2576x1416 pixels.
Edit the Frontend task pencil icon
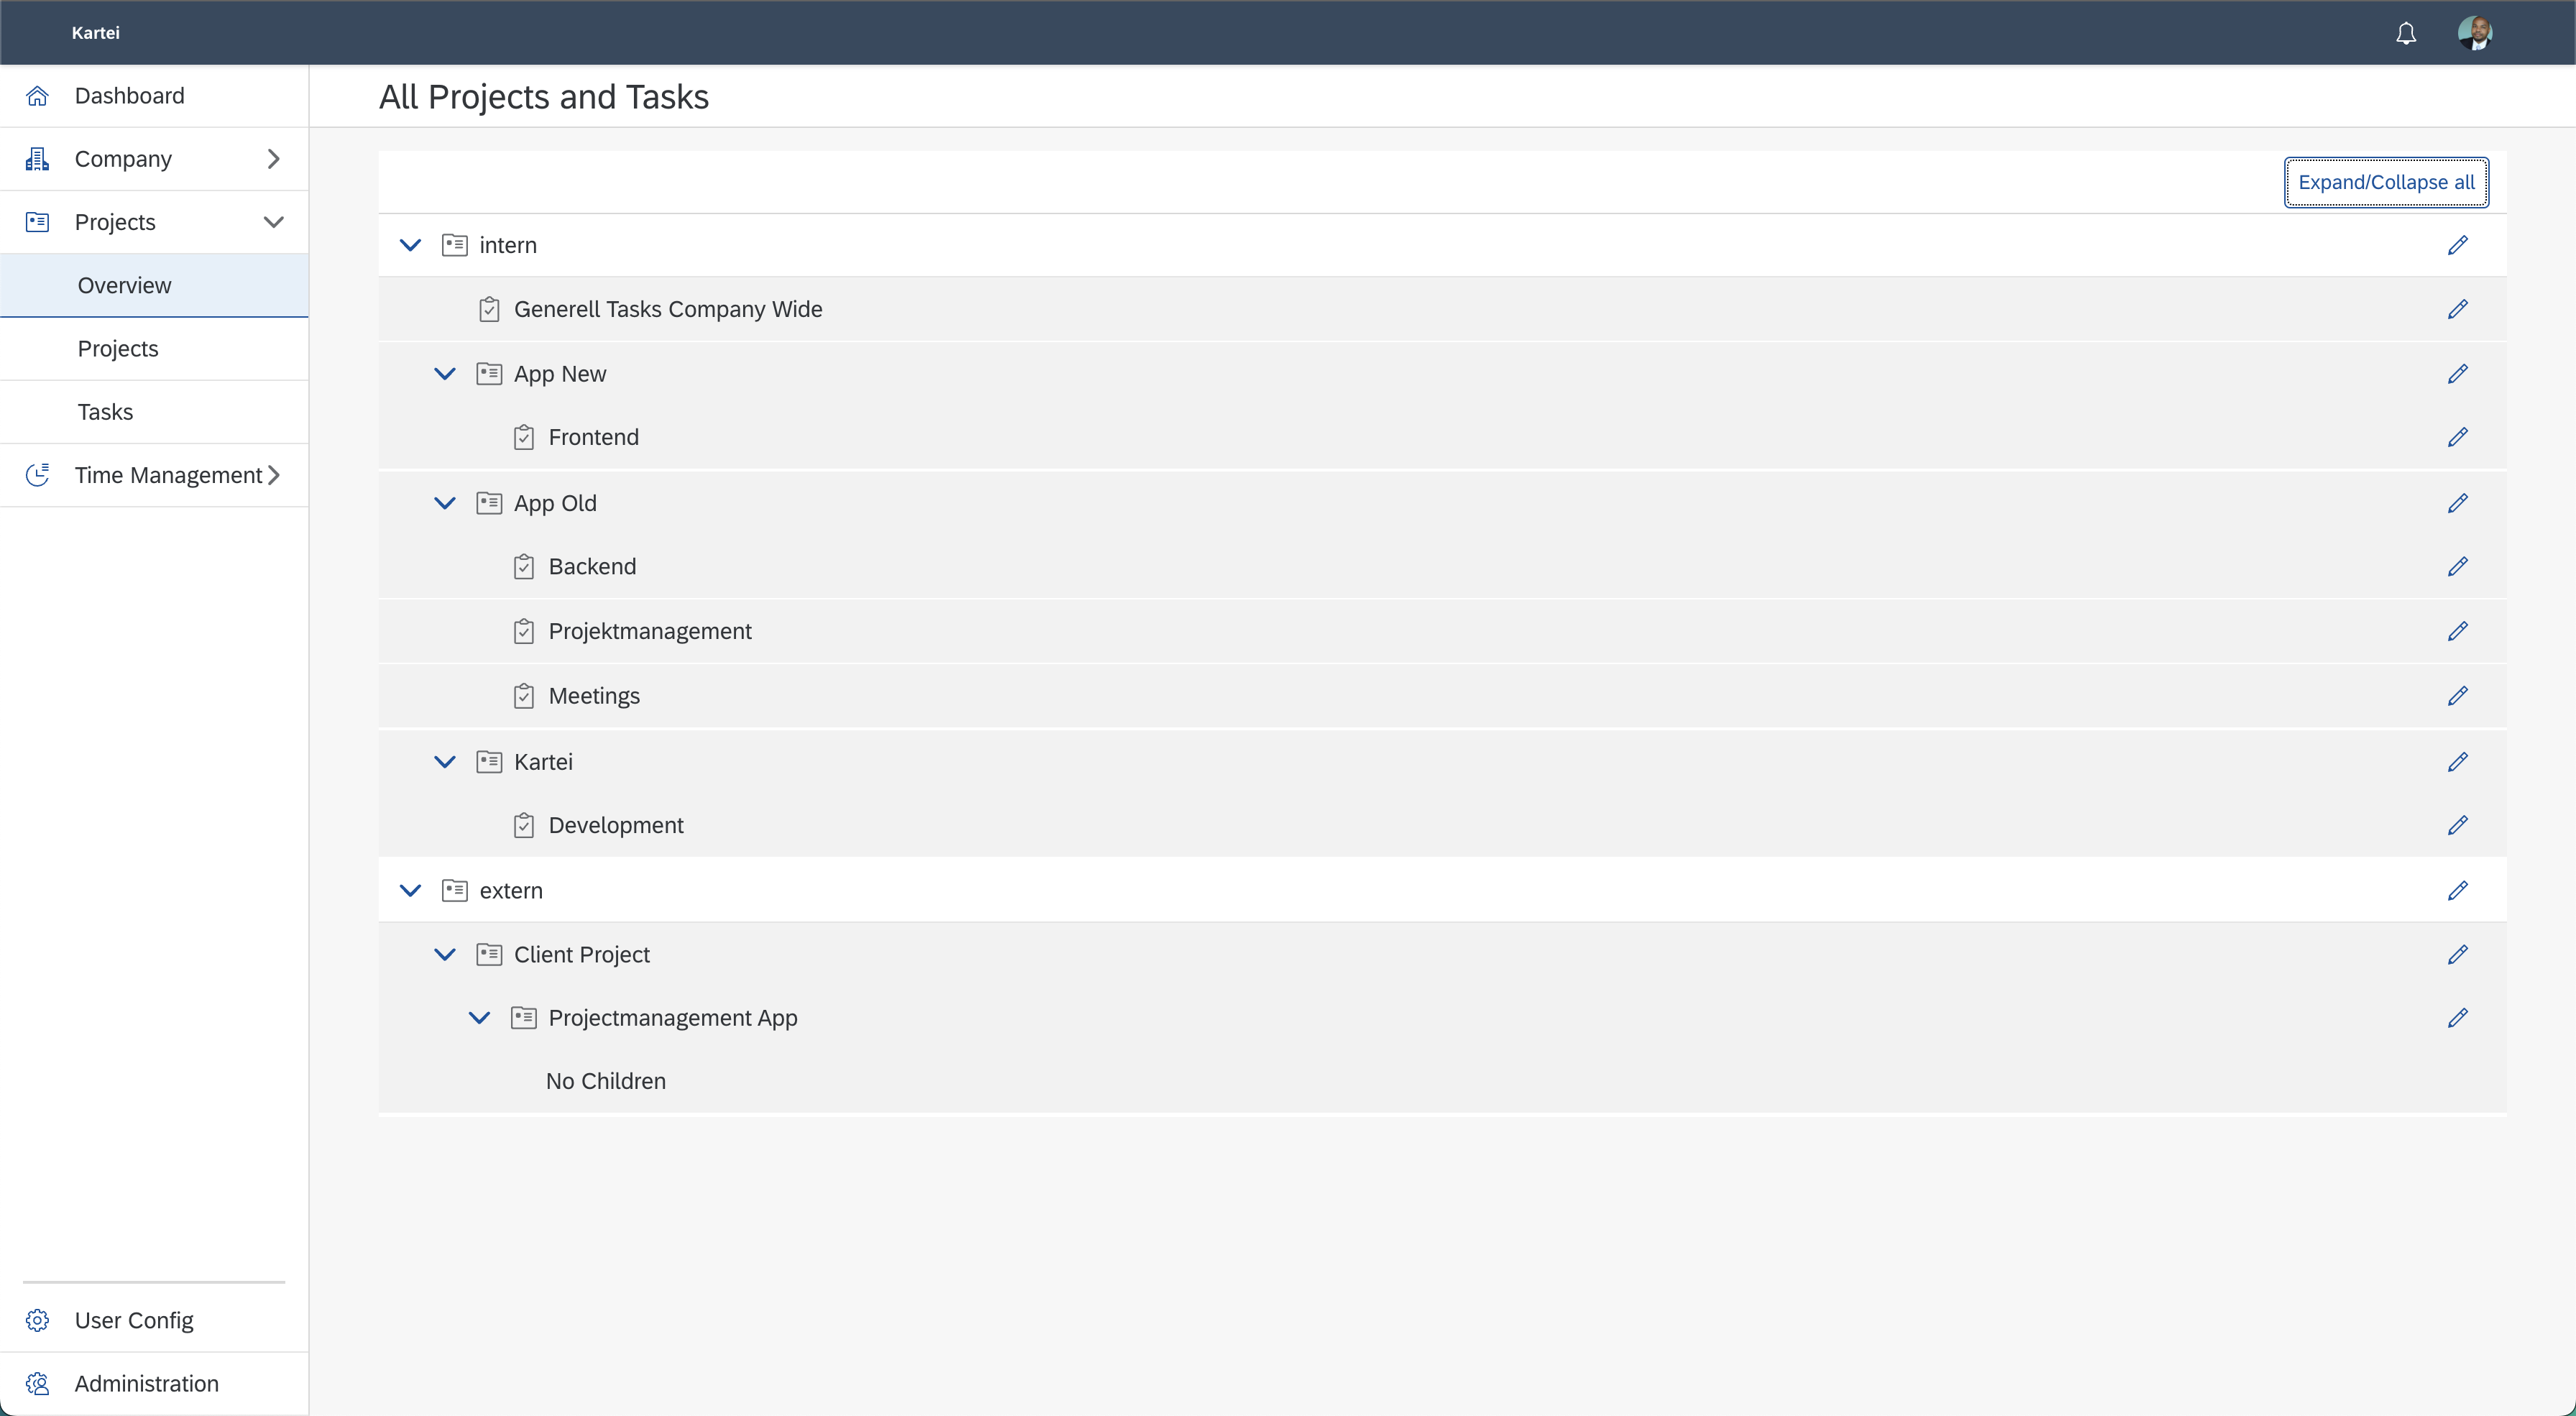2458,437
